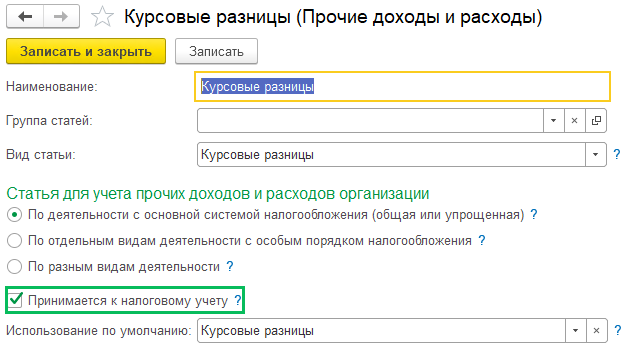Go back with the left arrow button

(25, 17)
